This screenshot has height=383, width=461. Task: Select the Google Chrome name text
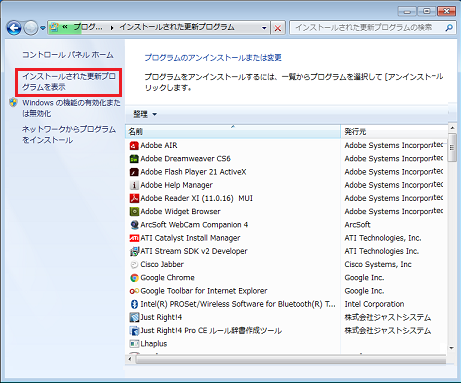click(x=167, y=278)
